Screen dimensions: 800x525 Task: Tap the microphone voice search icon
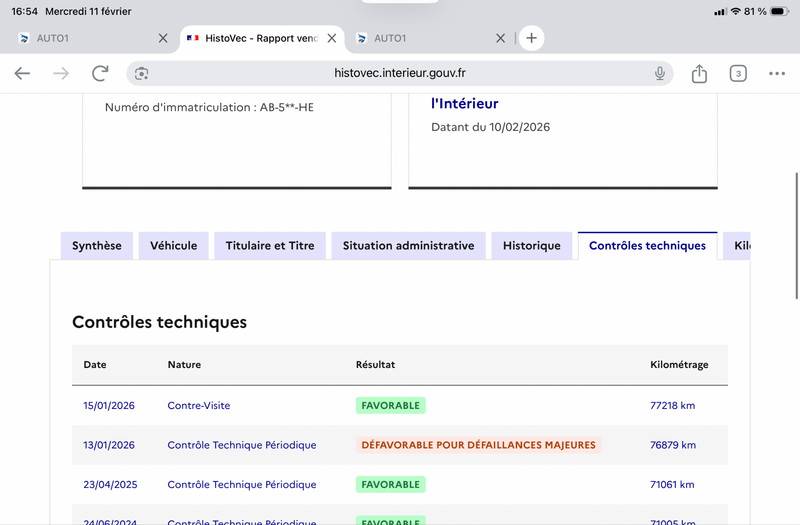[660, 73]
